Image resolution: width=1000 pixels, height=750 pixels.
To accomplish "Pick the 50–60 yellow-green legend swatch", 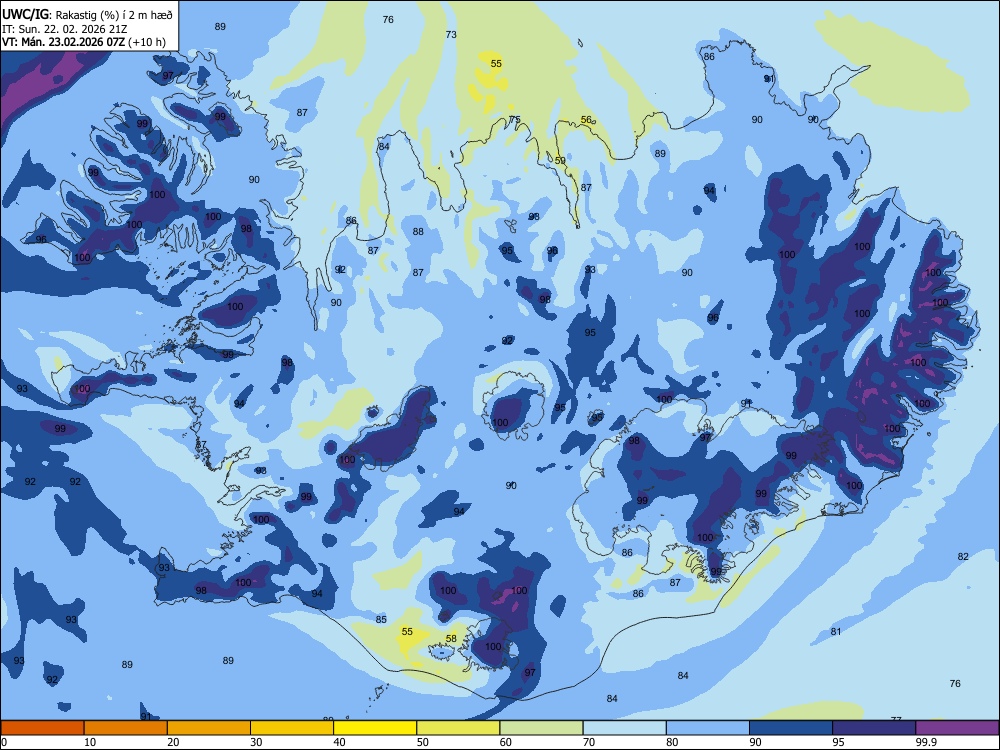I will (458, 728).
